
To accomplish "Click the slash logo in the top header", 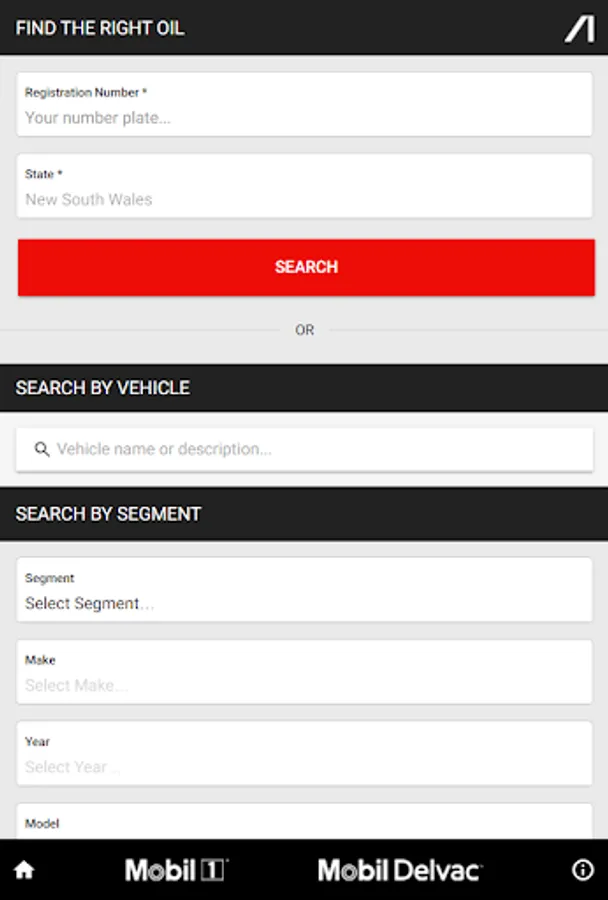I will point(579,29).
